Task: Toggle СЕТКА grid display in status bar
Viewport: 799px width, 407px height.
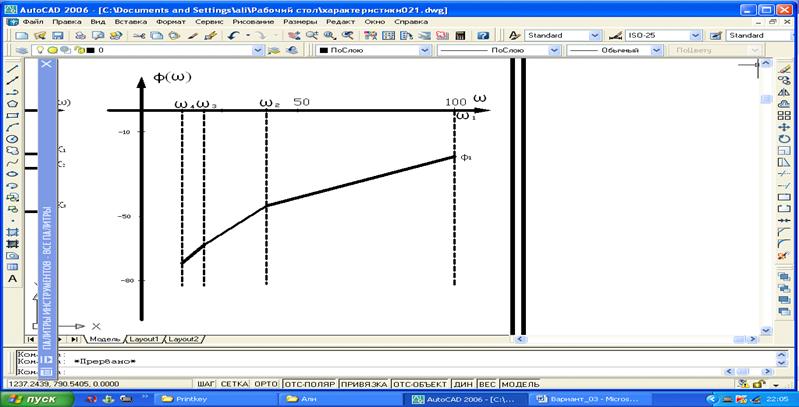Action: 234,384
